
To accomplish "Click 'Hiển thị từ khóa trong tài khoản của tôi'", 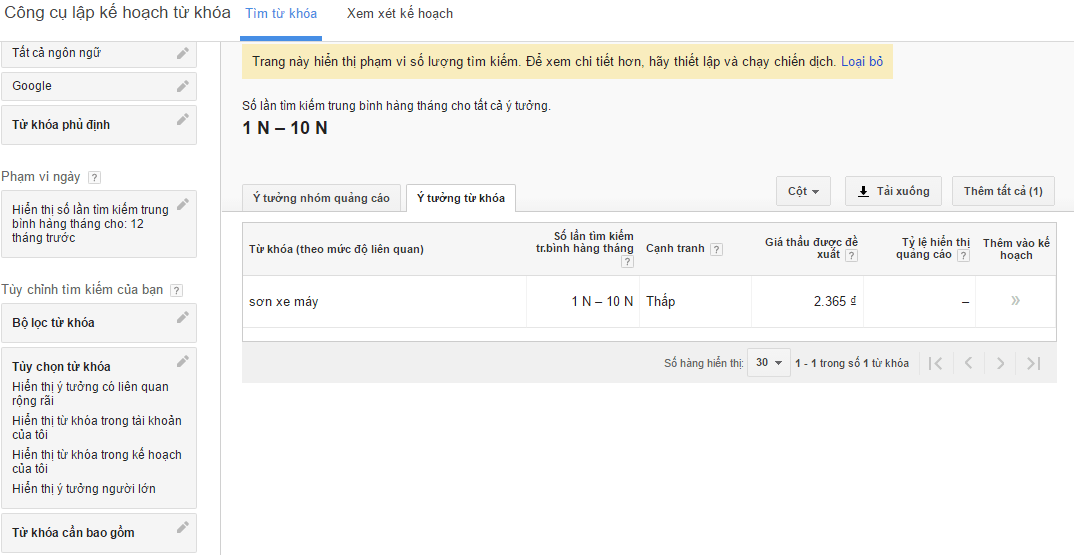I will [x=97, y=428].
